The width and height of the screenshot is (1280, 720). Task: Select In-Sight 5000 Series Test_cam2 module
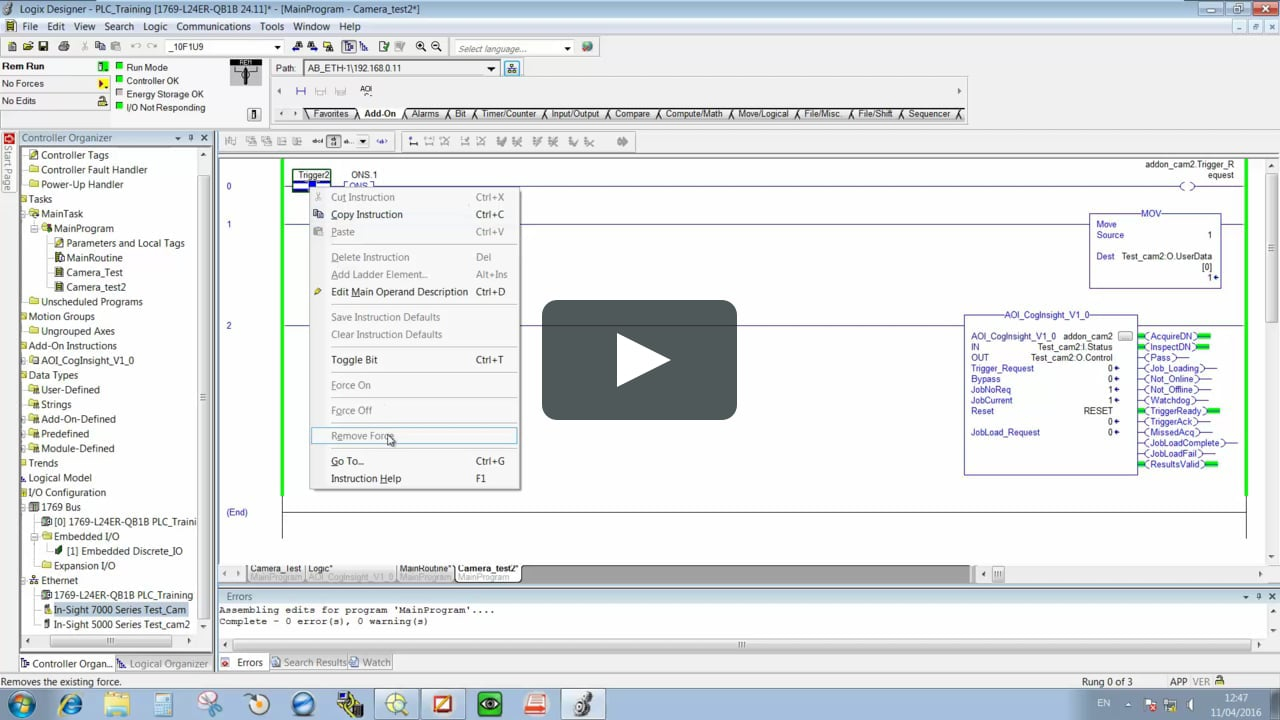click(121, 624)
